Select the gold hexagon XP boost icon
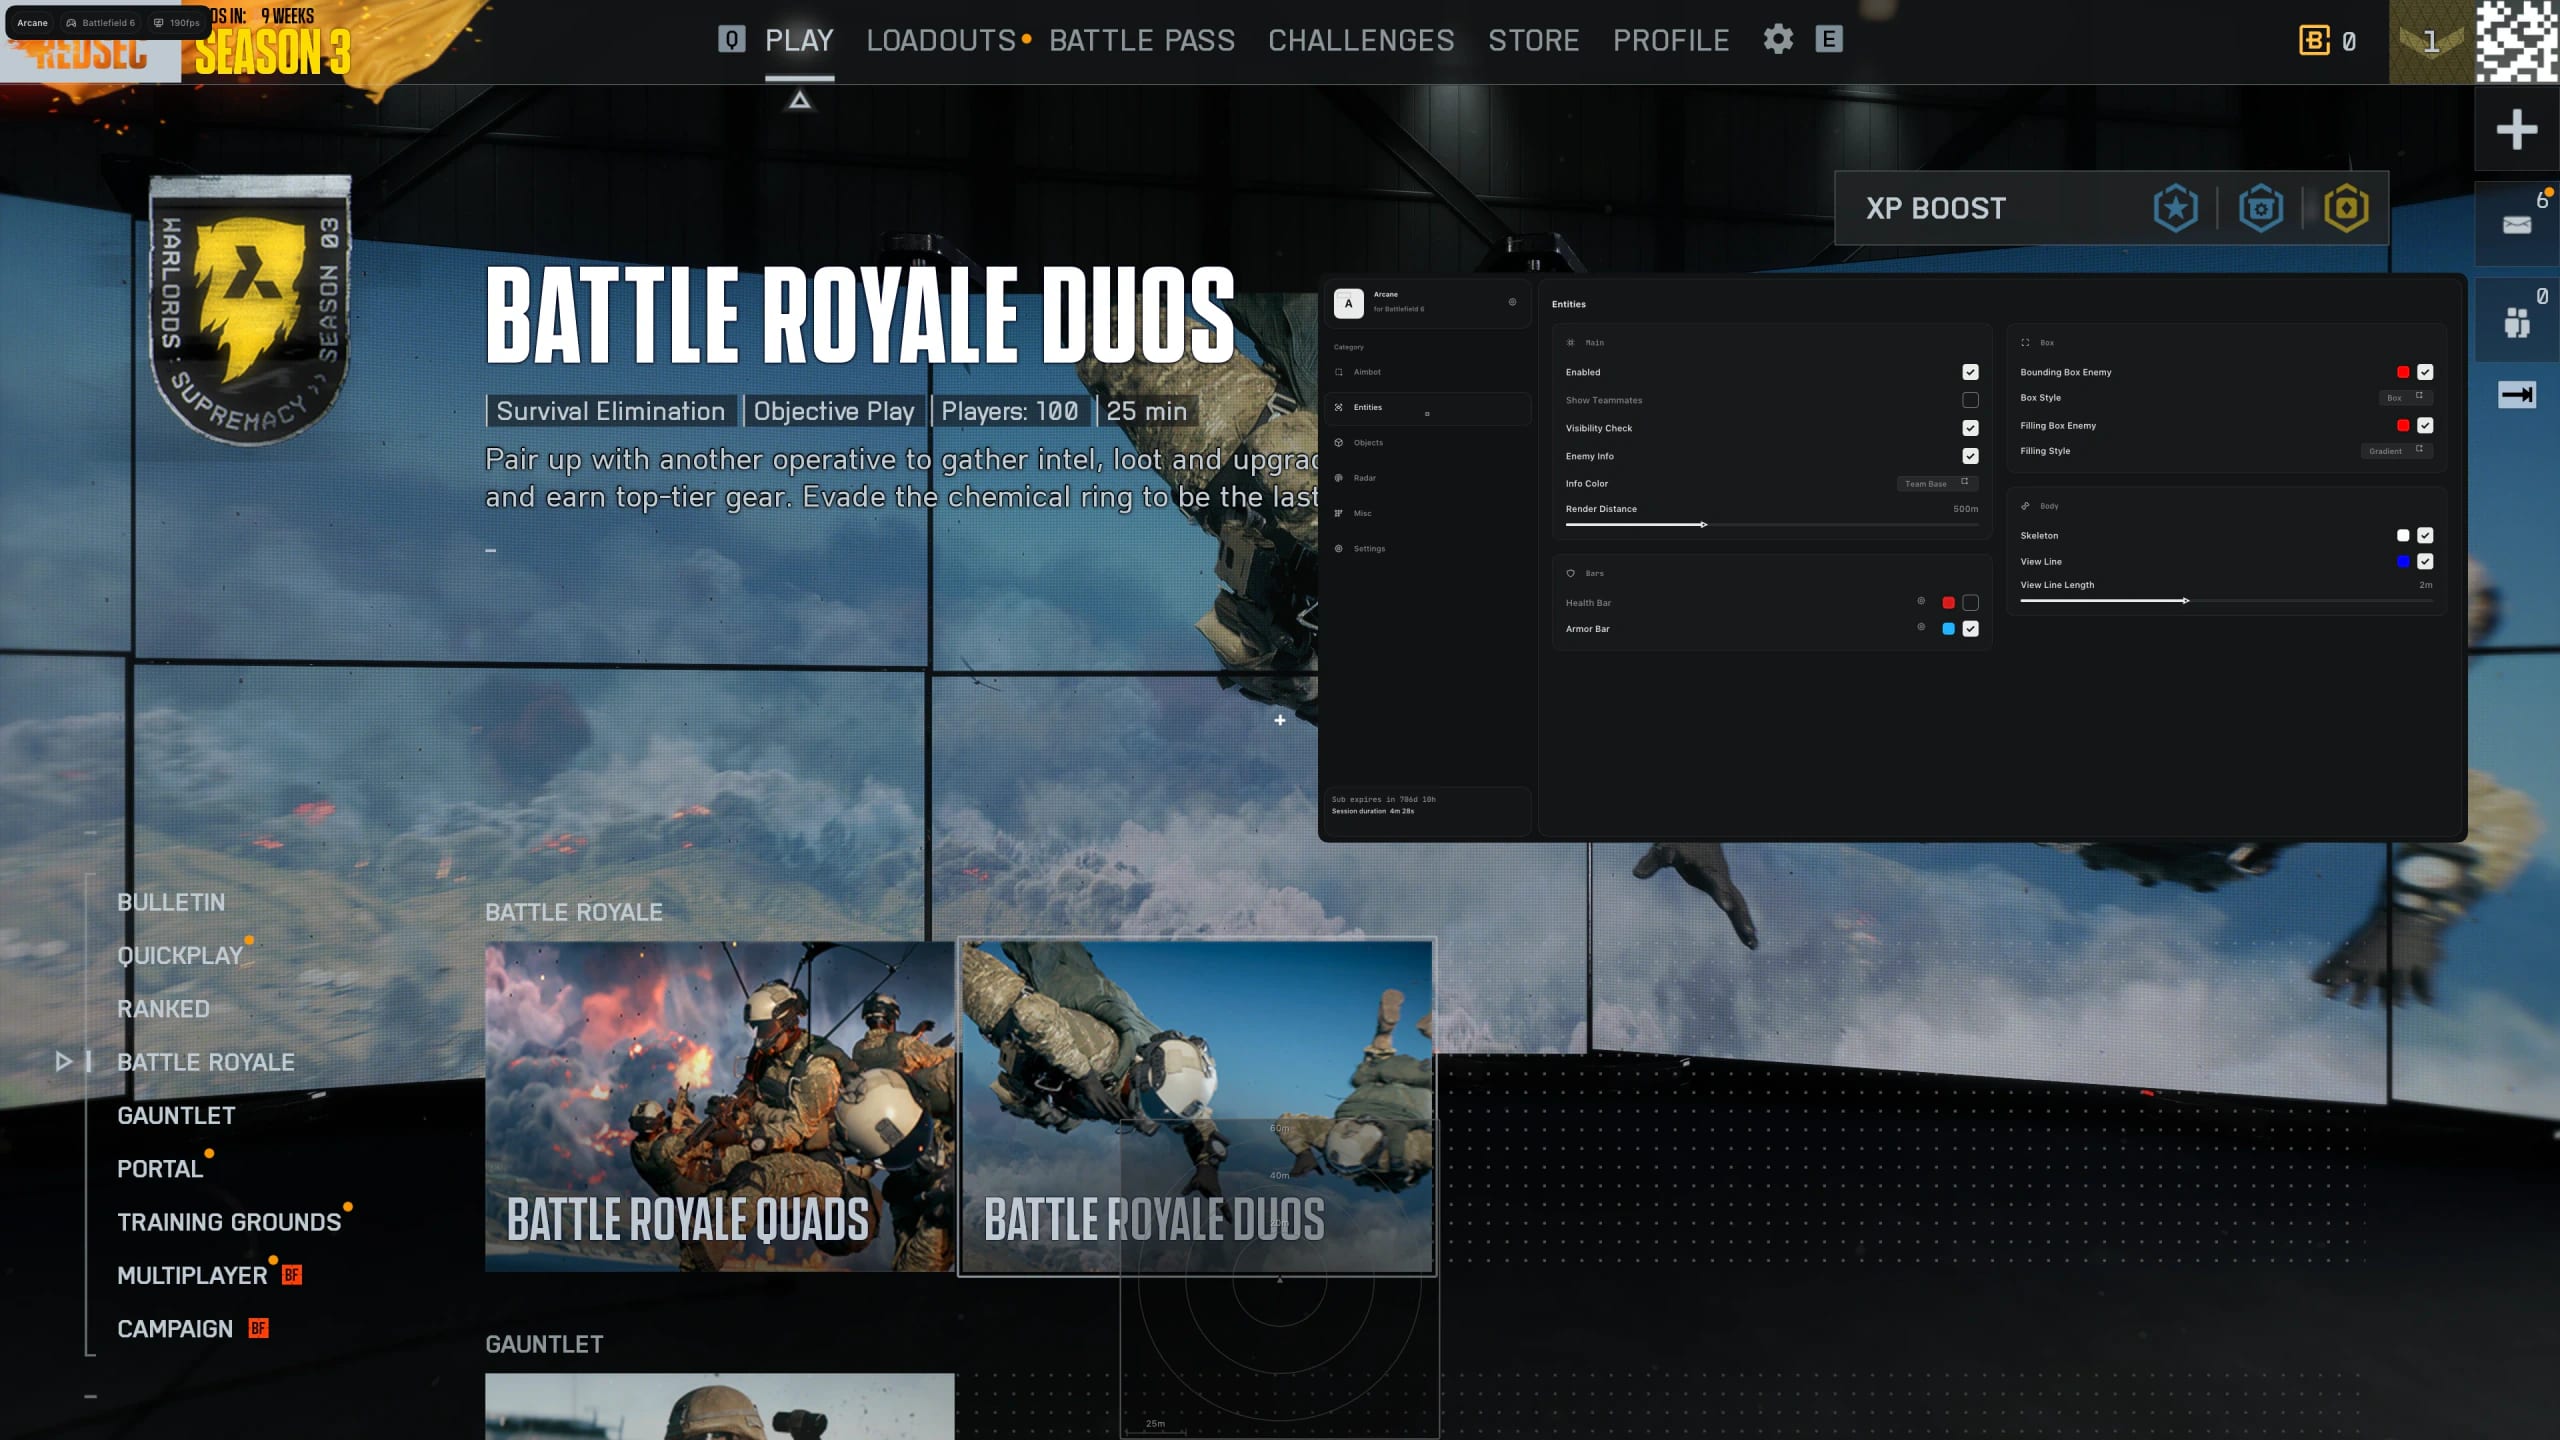Viewport: 2560px width, 1440px height. (2346, 208)
